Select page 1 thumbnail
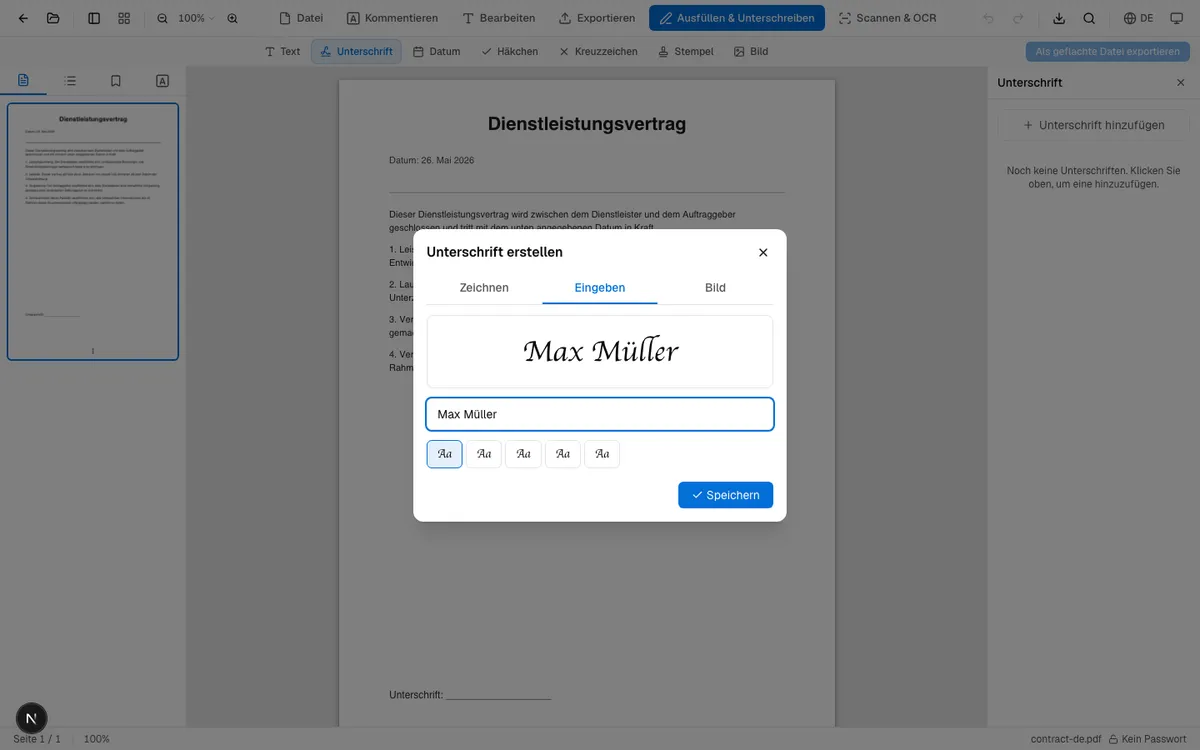This screenshot has height=750, width=1200. coord(93,231)
